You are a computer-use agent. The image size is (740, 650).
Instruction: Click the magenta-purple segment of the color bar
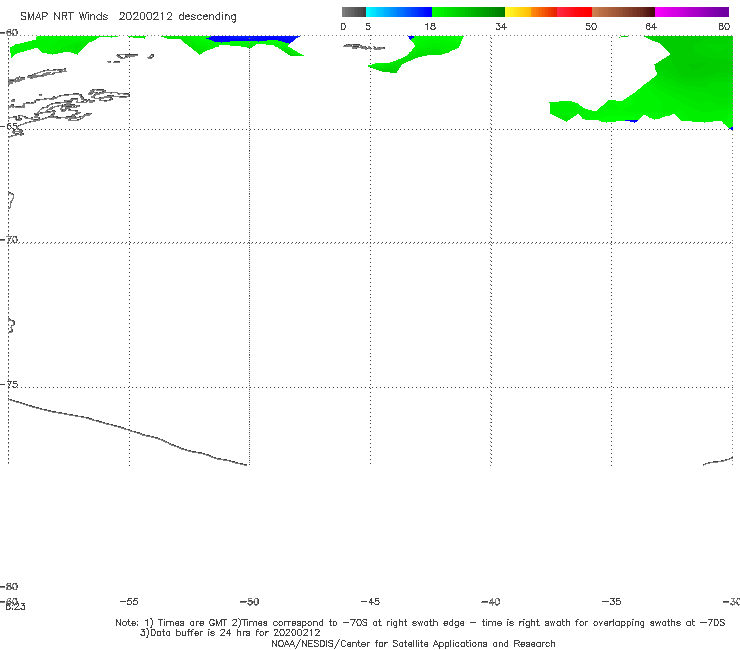pyautogui.click(x=692, y=12)
